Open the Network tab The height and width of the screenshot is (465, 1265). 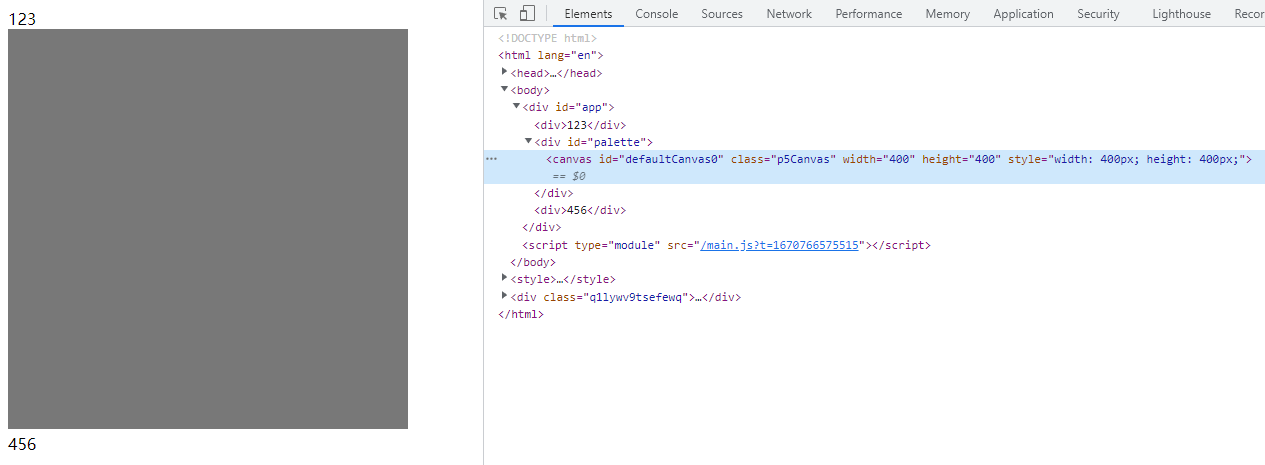[789, 13]
